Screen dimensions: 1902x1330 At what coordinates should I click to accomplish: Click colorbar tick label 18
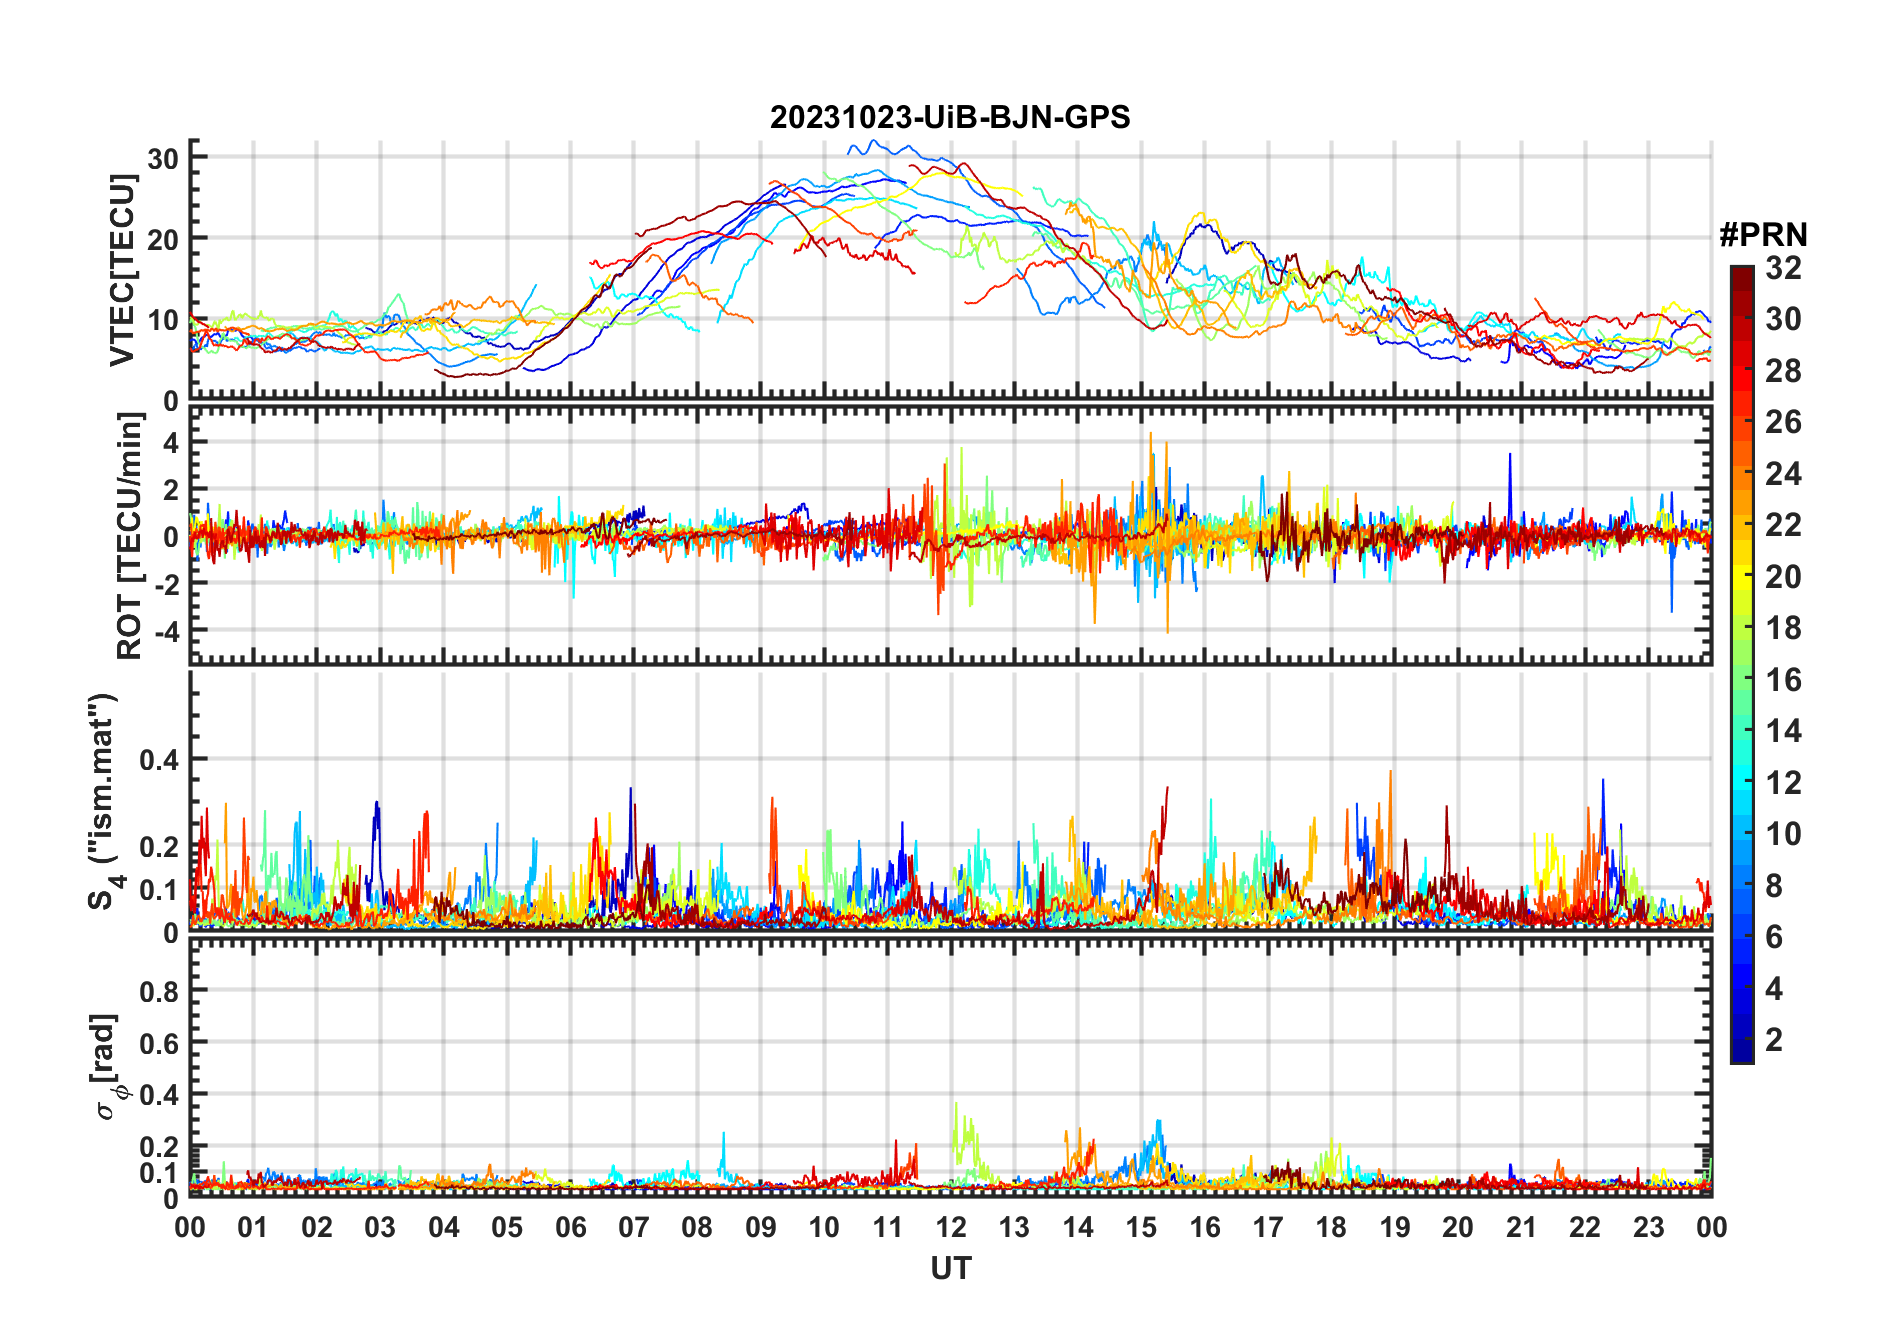tap(1783, 628)
